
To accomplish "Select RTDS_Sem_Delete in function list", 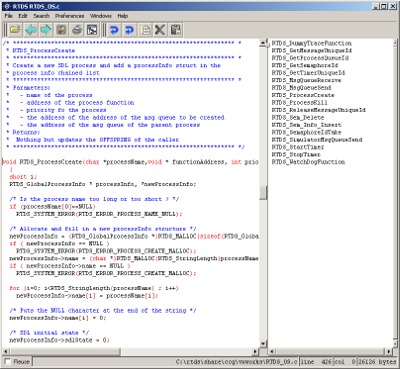I will [x=298, y=117].
